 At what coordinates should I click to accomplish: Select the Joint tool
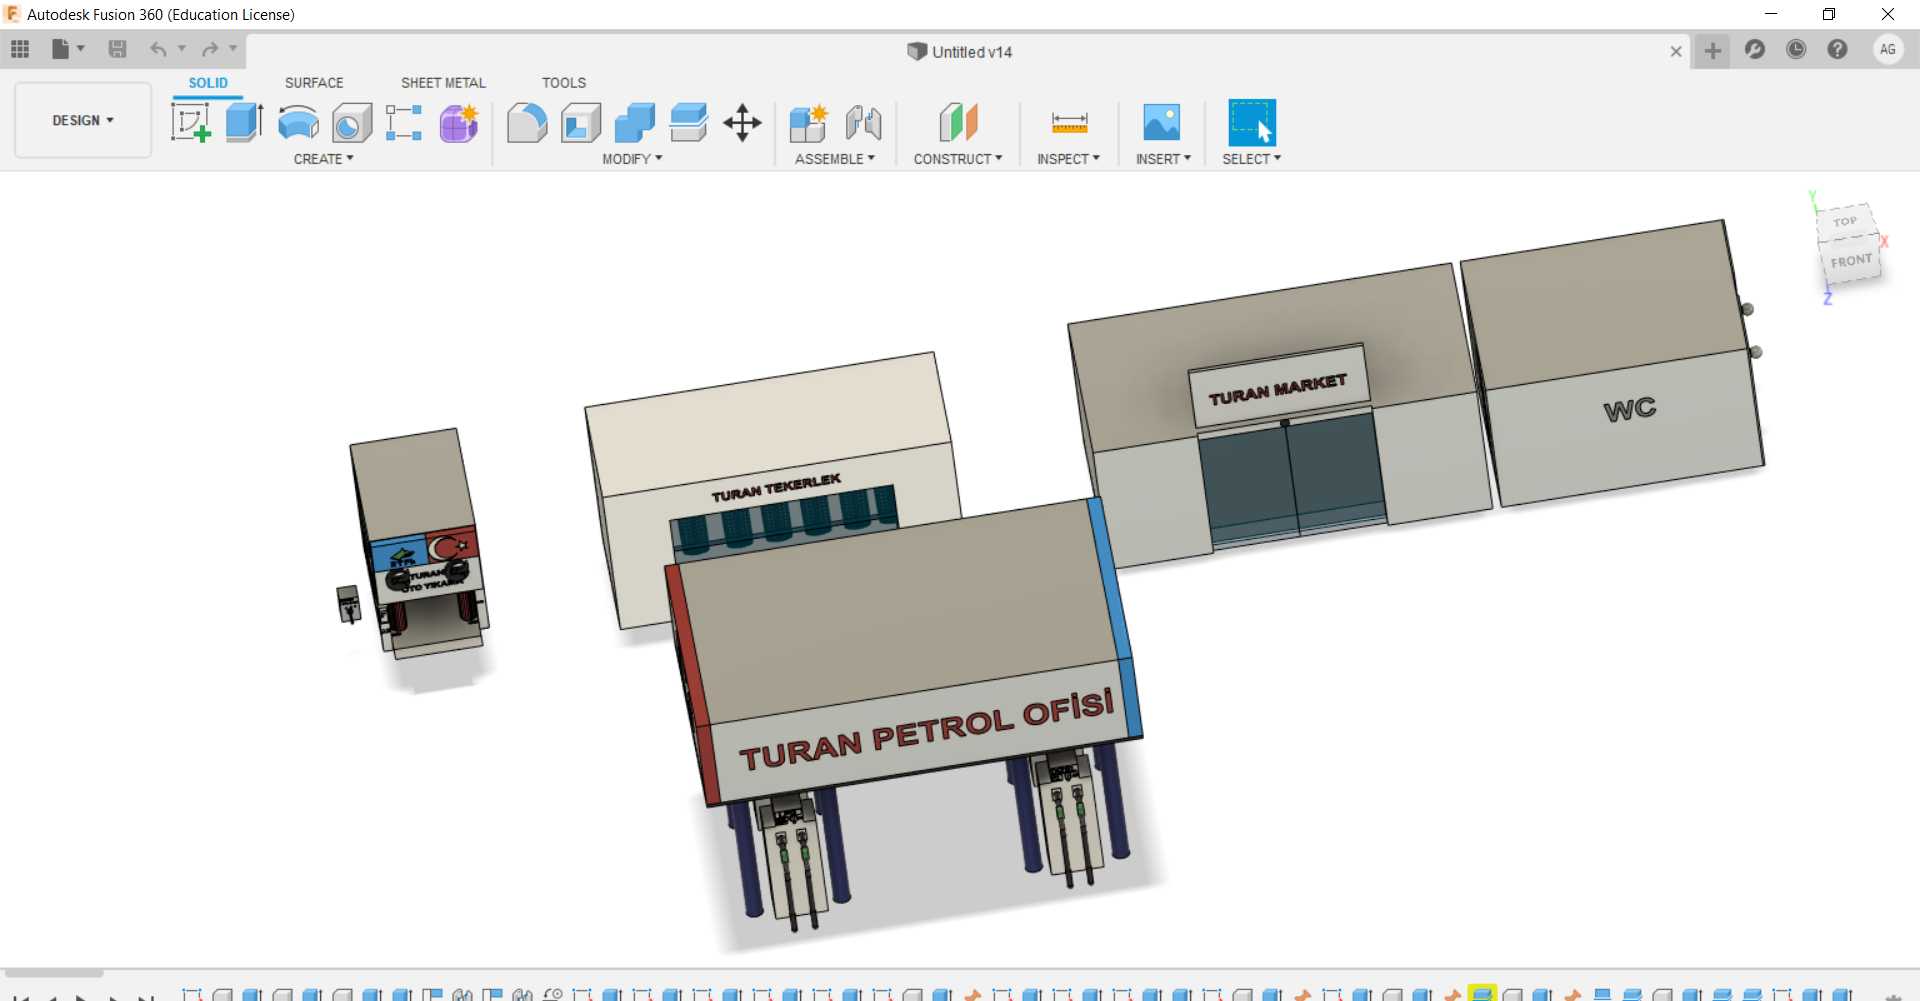click(863, 123)
